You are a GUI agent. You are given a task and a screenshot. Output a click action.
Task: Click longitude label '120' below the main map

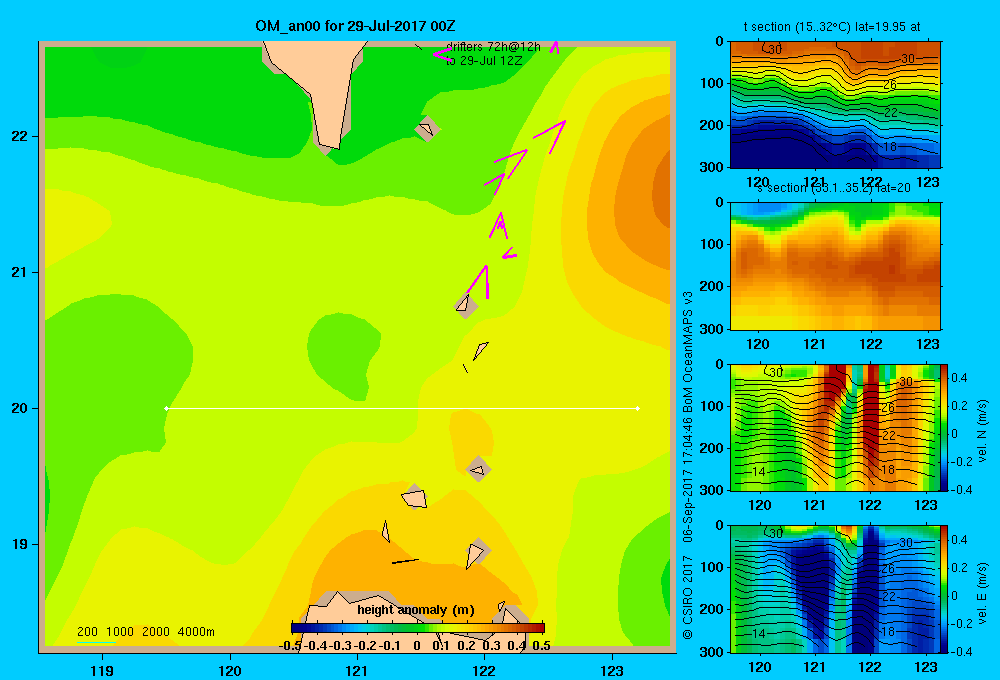point(230,670)
